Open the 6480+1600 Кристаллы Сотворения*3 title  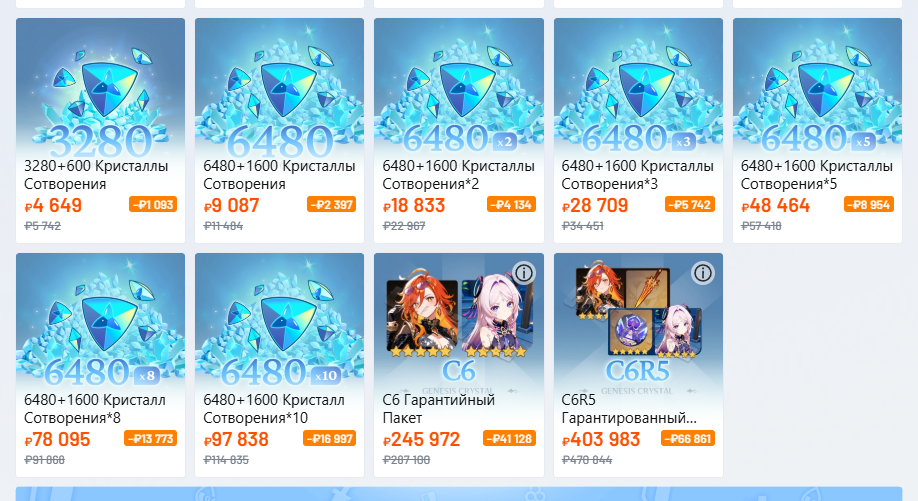(x=638, y=174)
